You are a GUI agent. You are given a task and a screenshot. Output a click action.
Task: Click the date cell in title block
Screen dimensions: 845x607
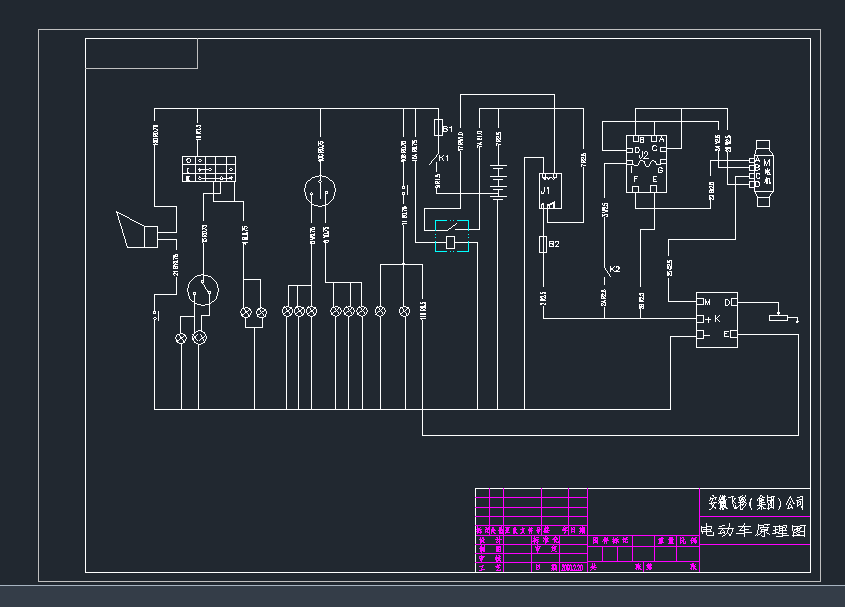click(573, 567)
